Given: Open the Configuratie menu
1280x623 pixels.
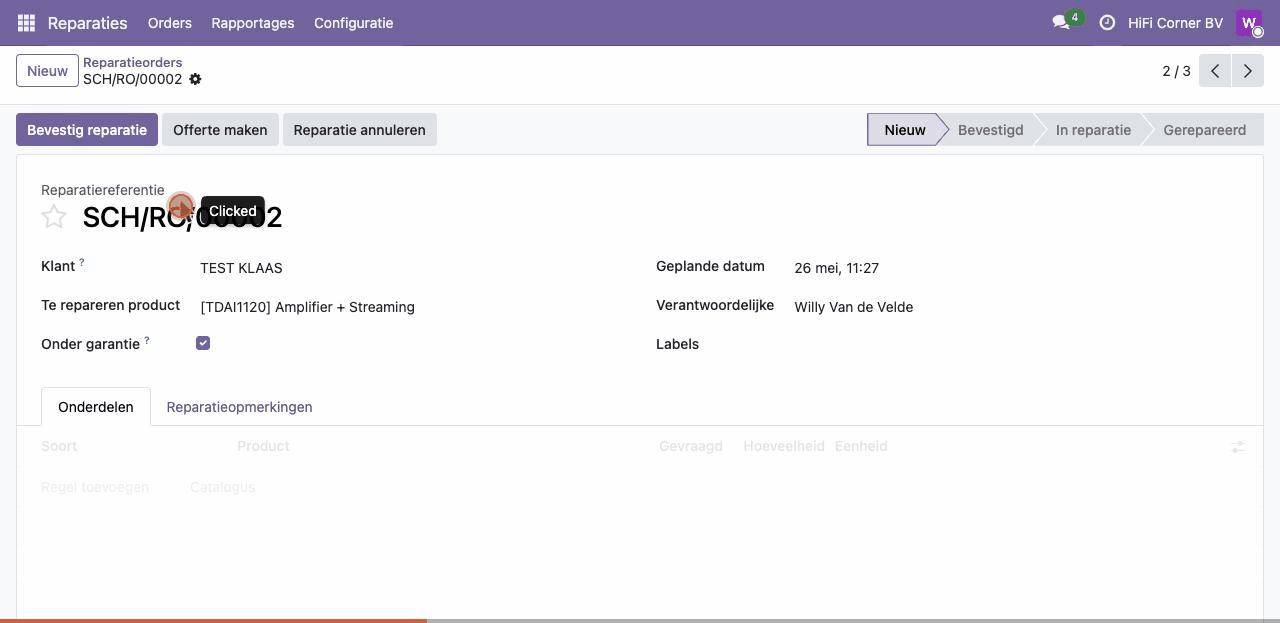Looking at the screenshot, I should coord(353,22).
